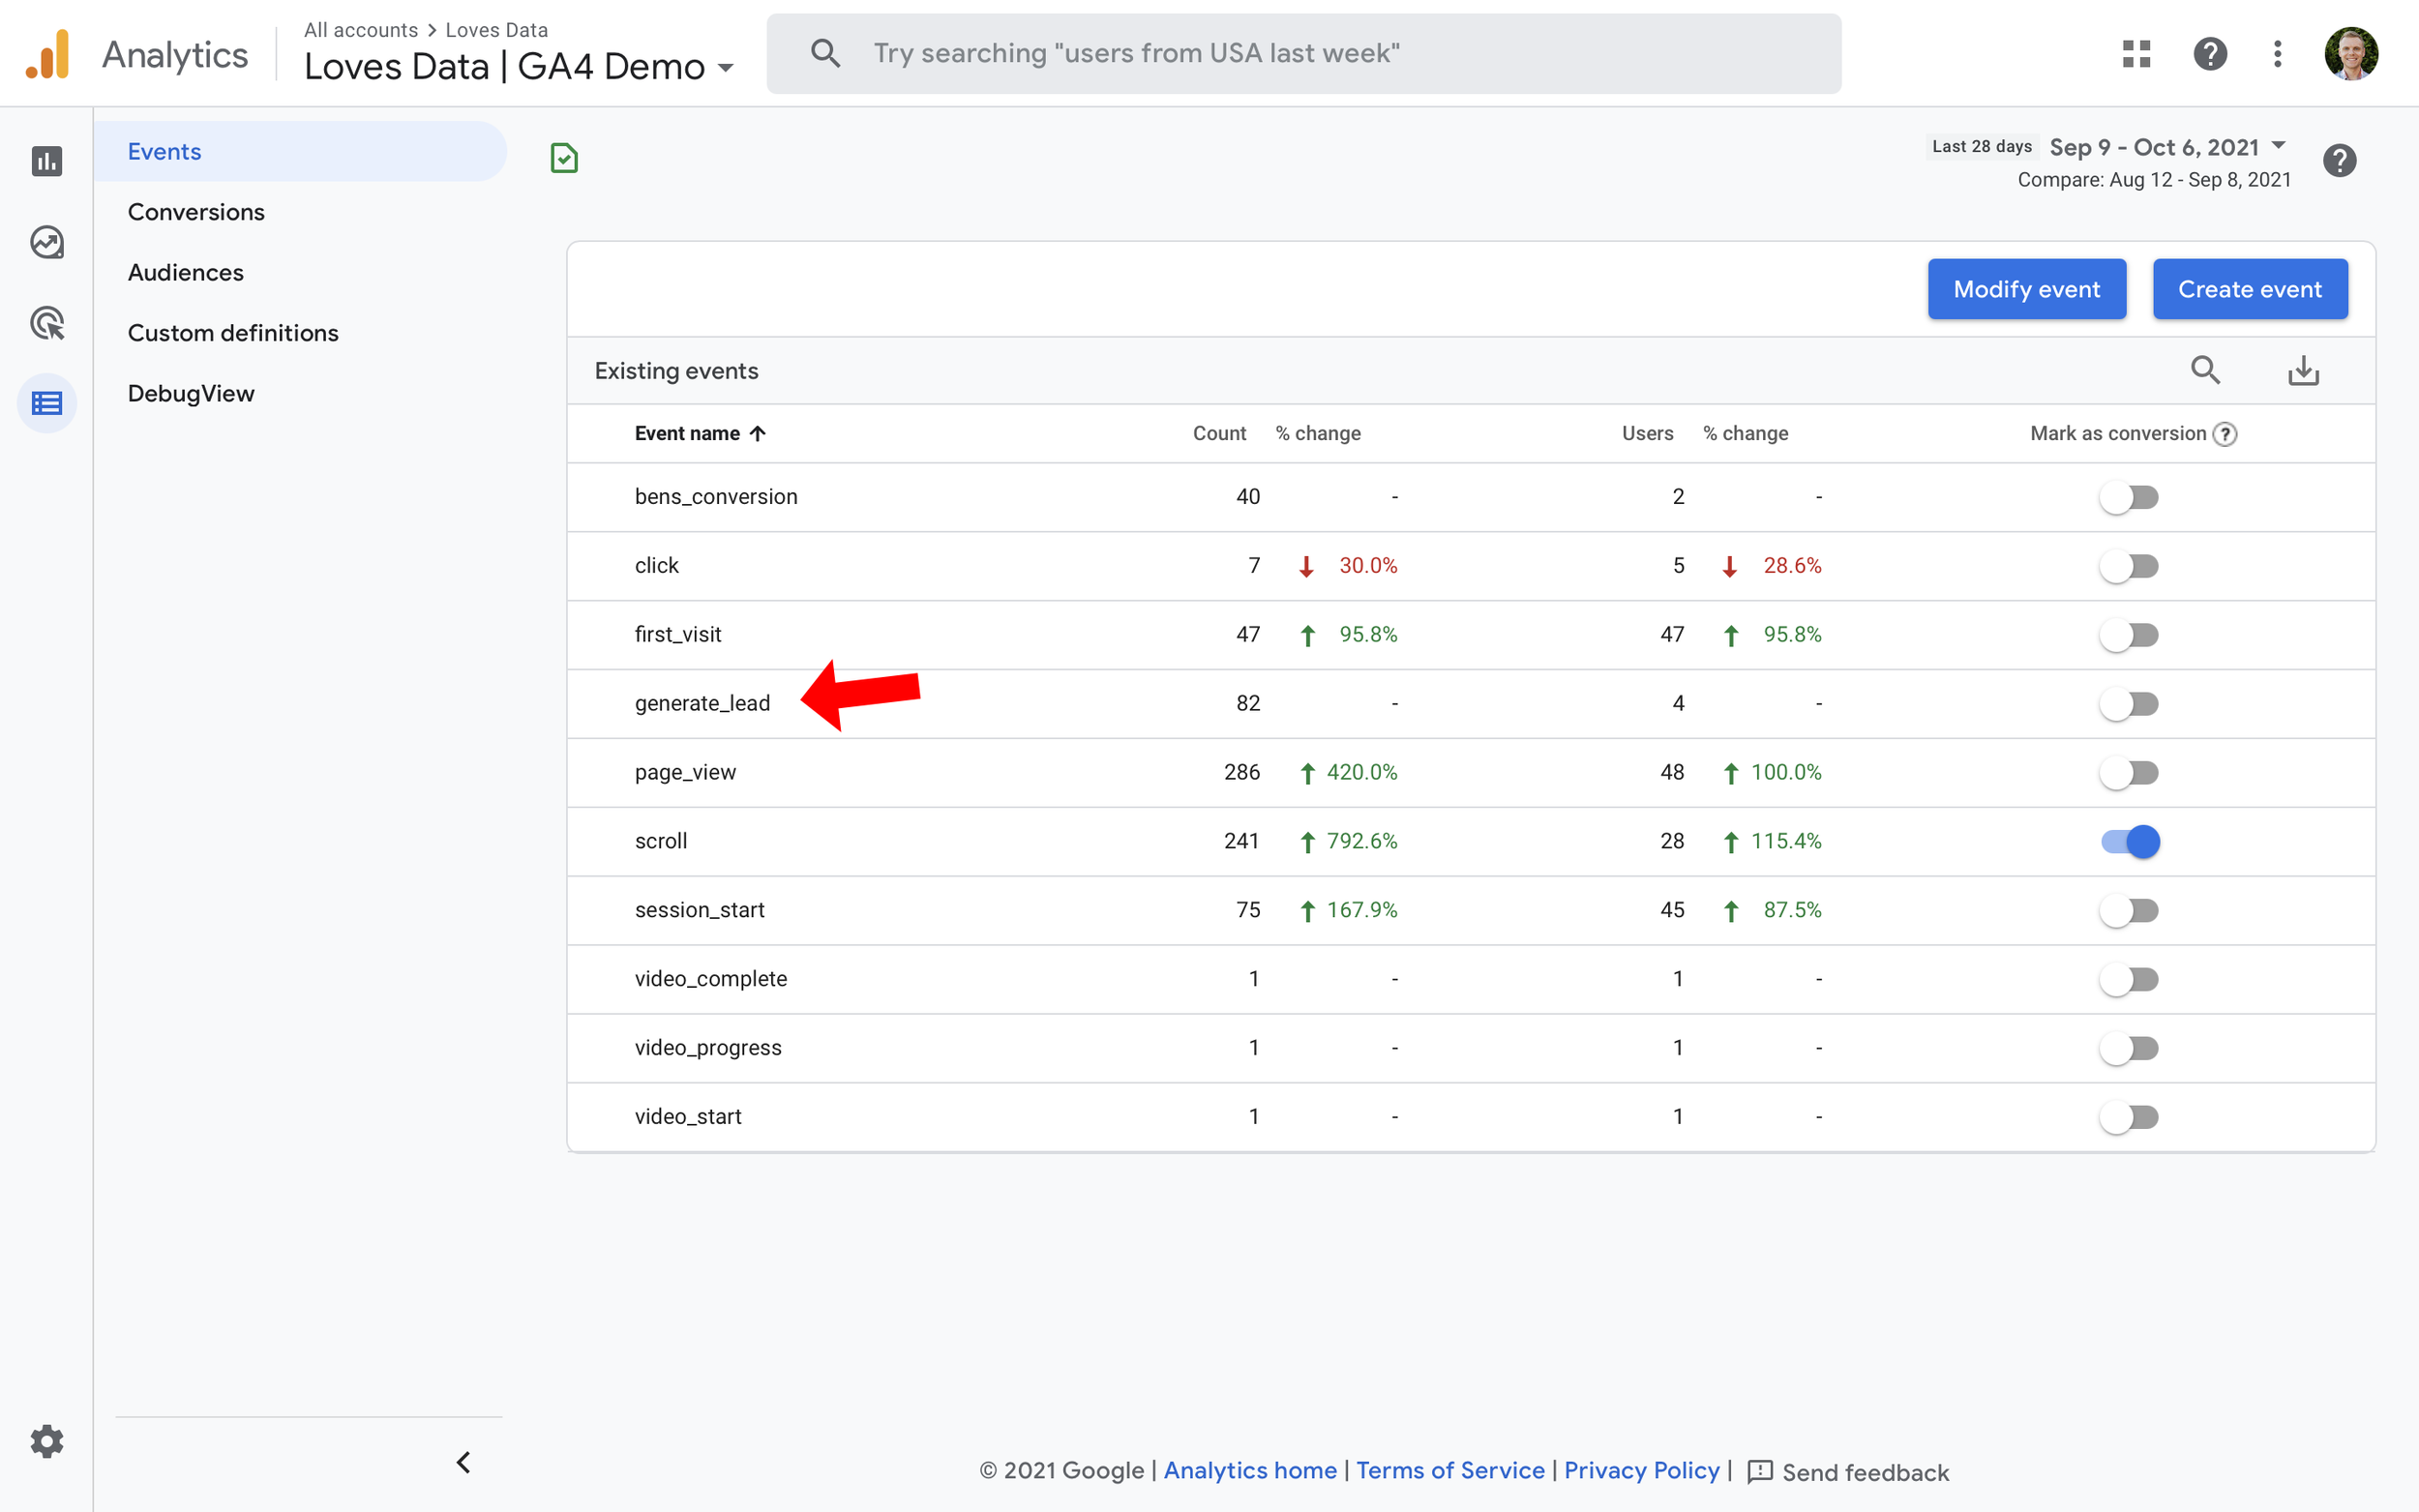Open Terms of Service link
The image size is (2419, 1512).
pyautogui.click(x=1451, y=1470)
